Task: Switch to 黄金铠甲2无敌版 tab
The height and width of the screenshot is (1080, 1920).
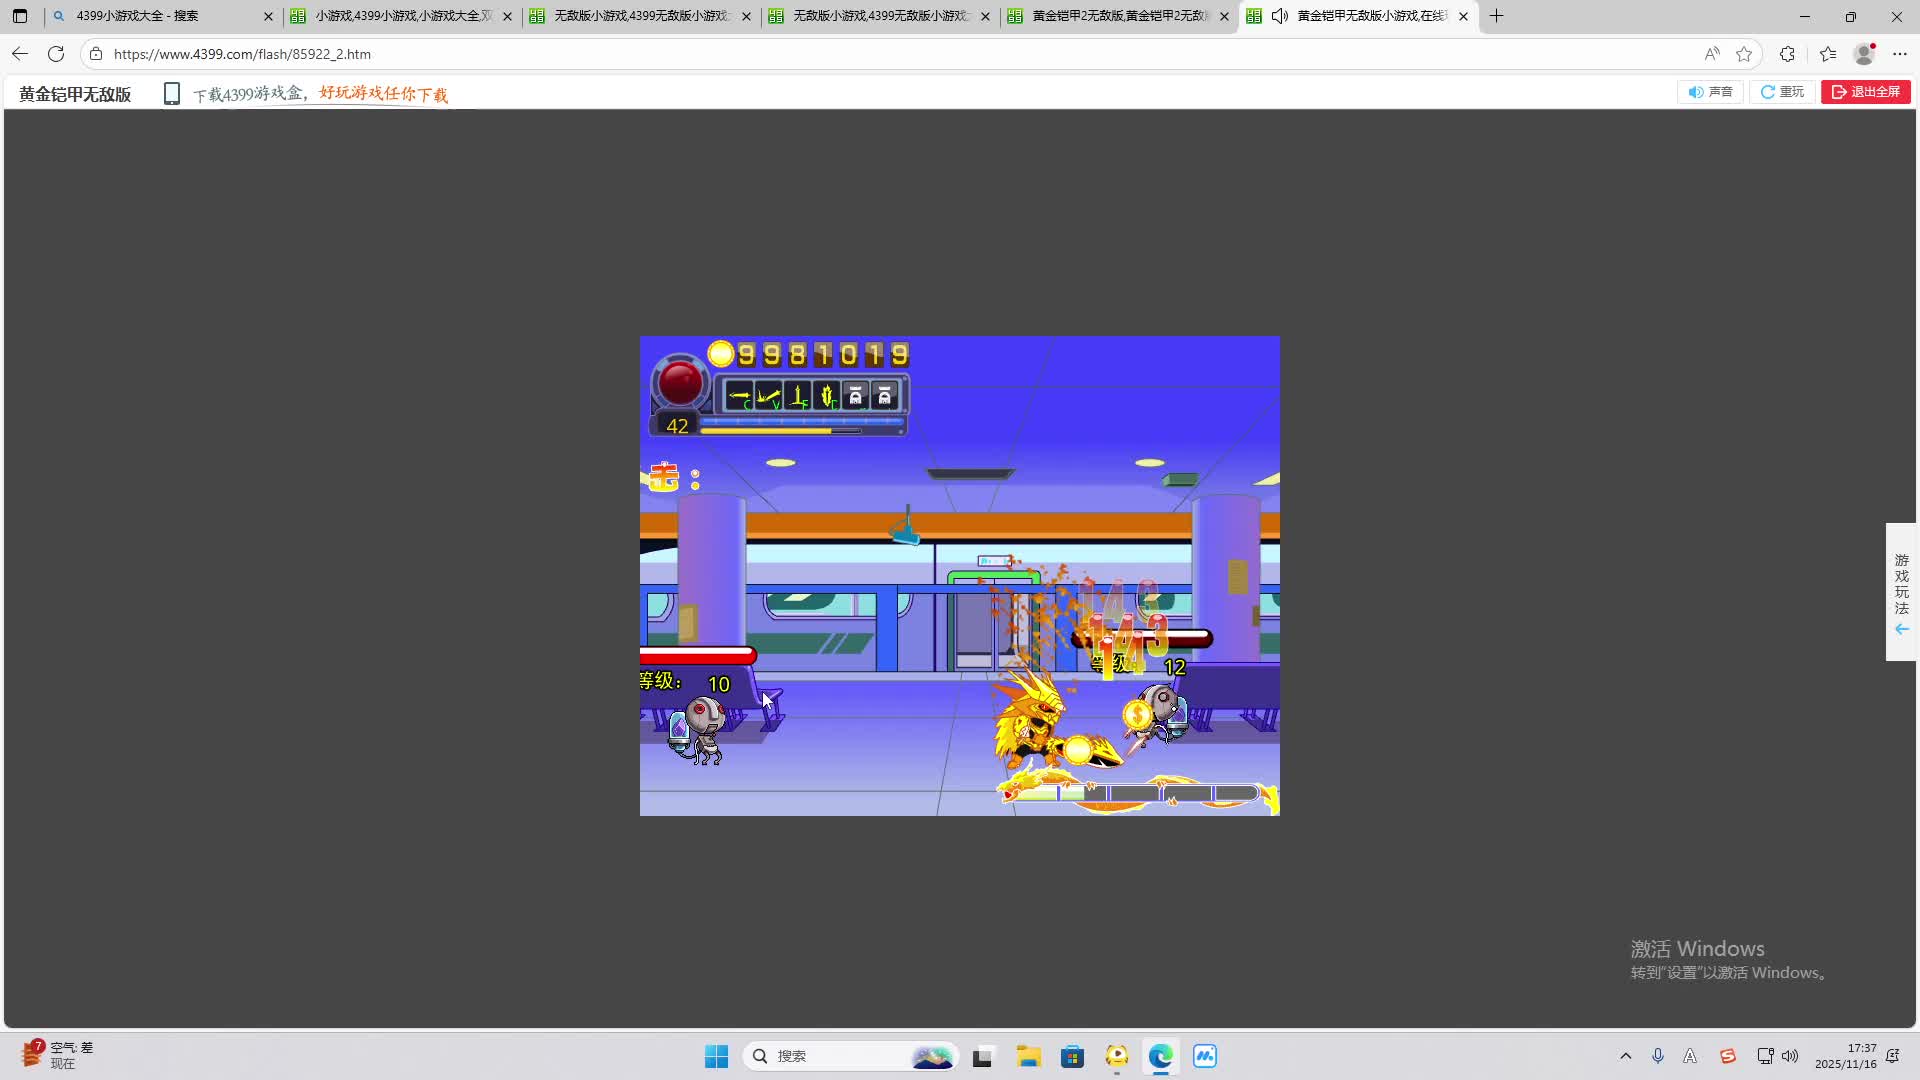Action: pyautogui.click(x=1118, y=16)
